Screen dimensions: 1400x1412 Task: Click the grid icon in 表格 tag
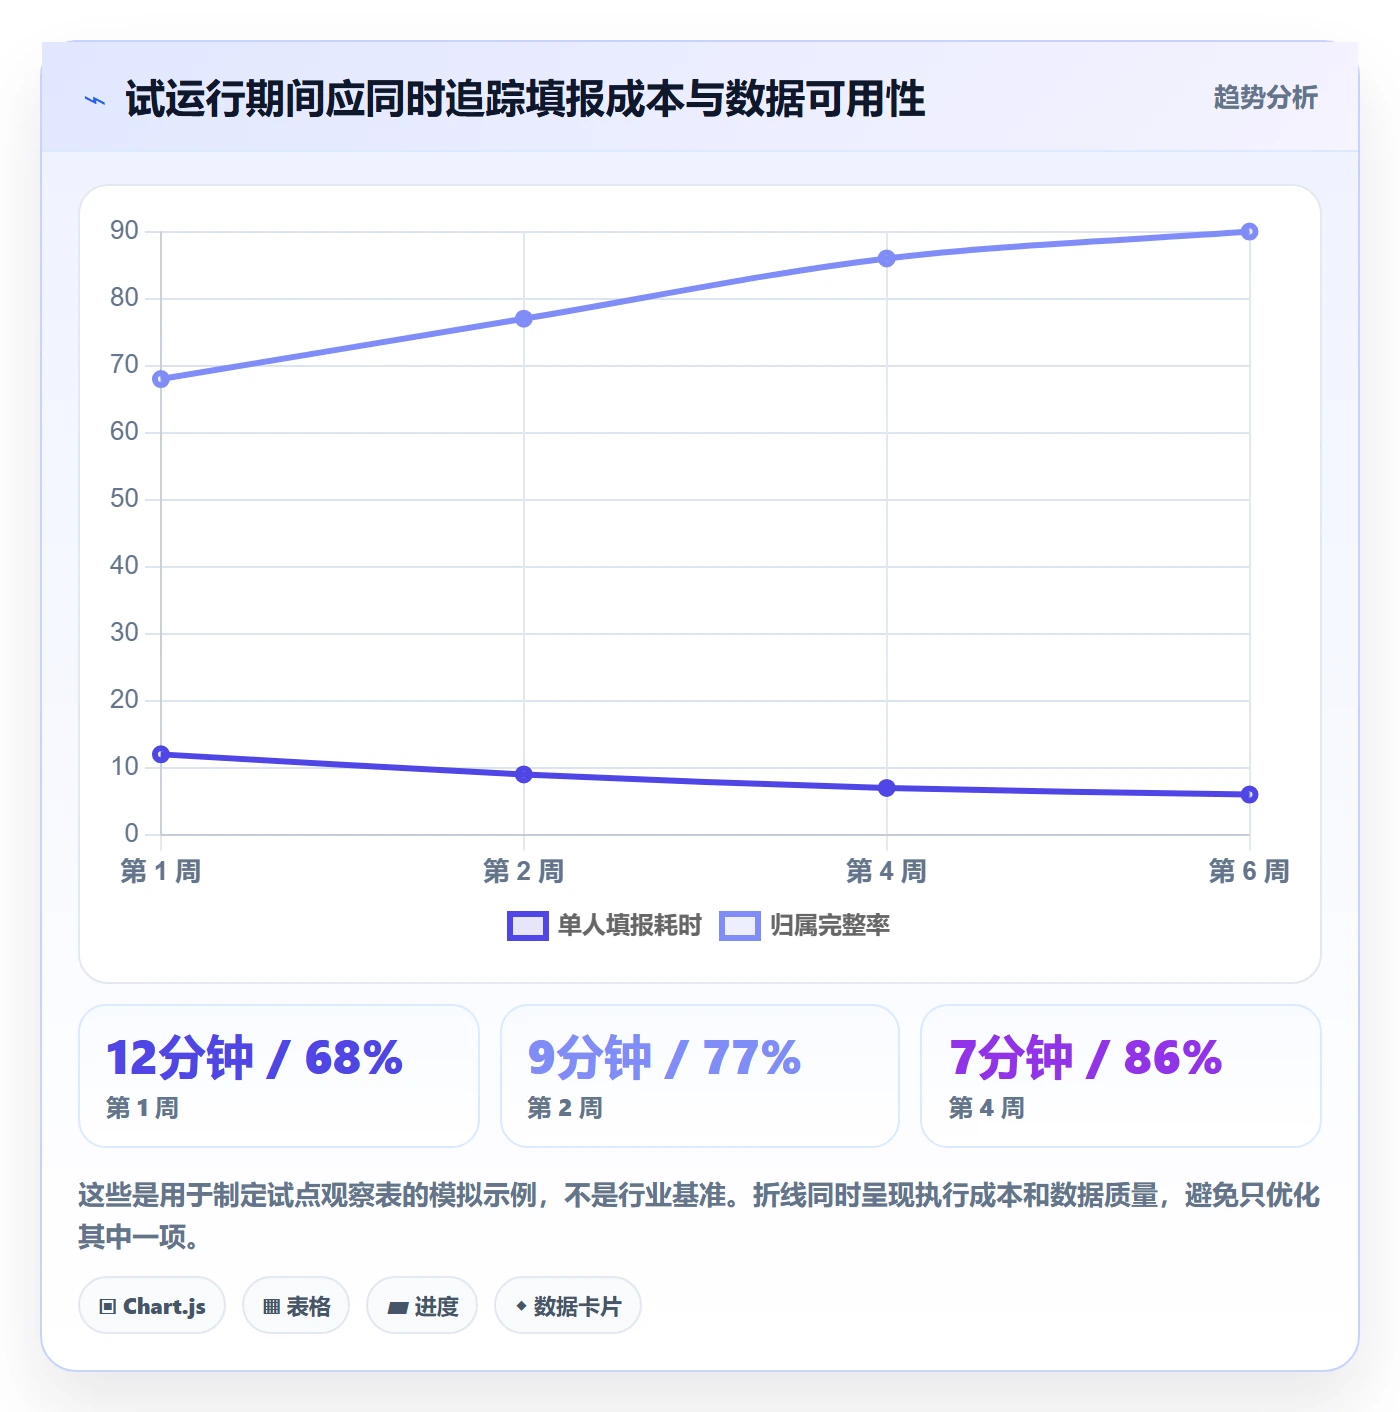(271, 1306)
